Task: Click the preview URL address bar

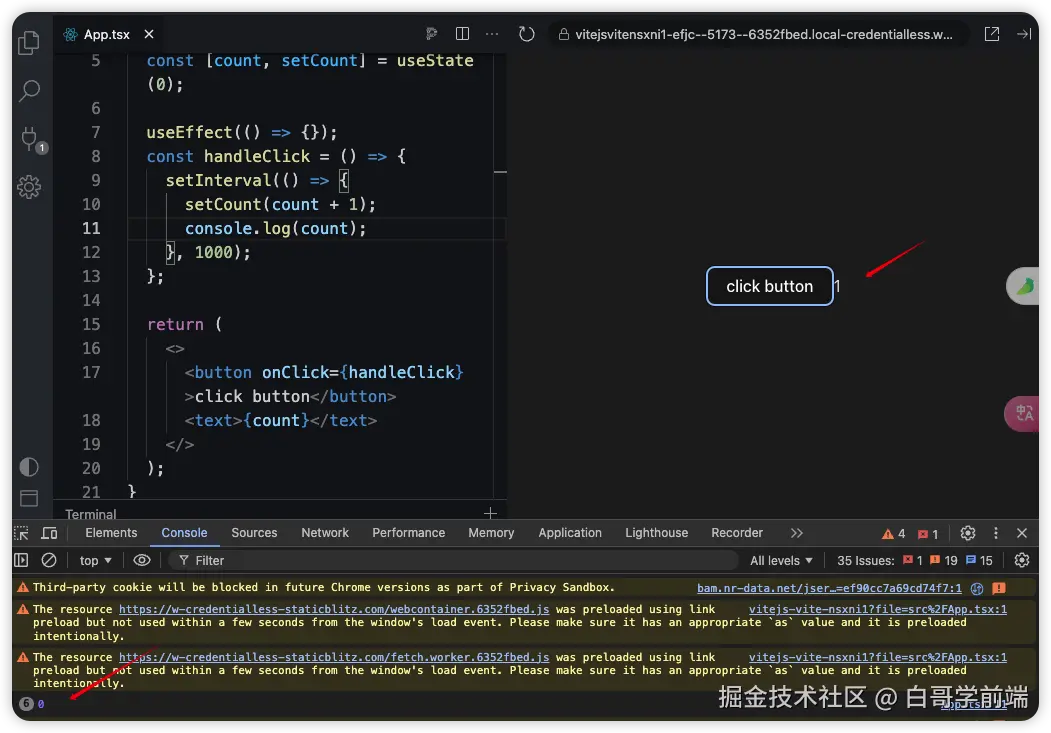Action: click(757, 34)
